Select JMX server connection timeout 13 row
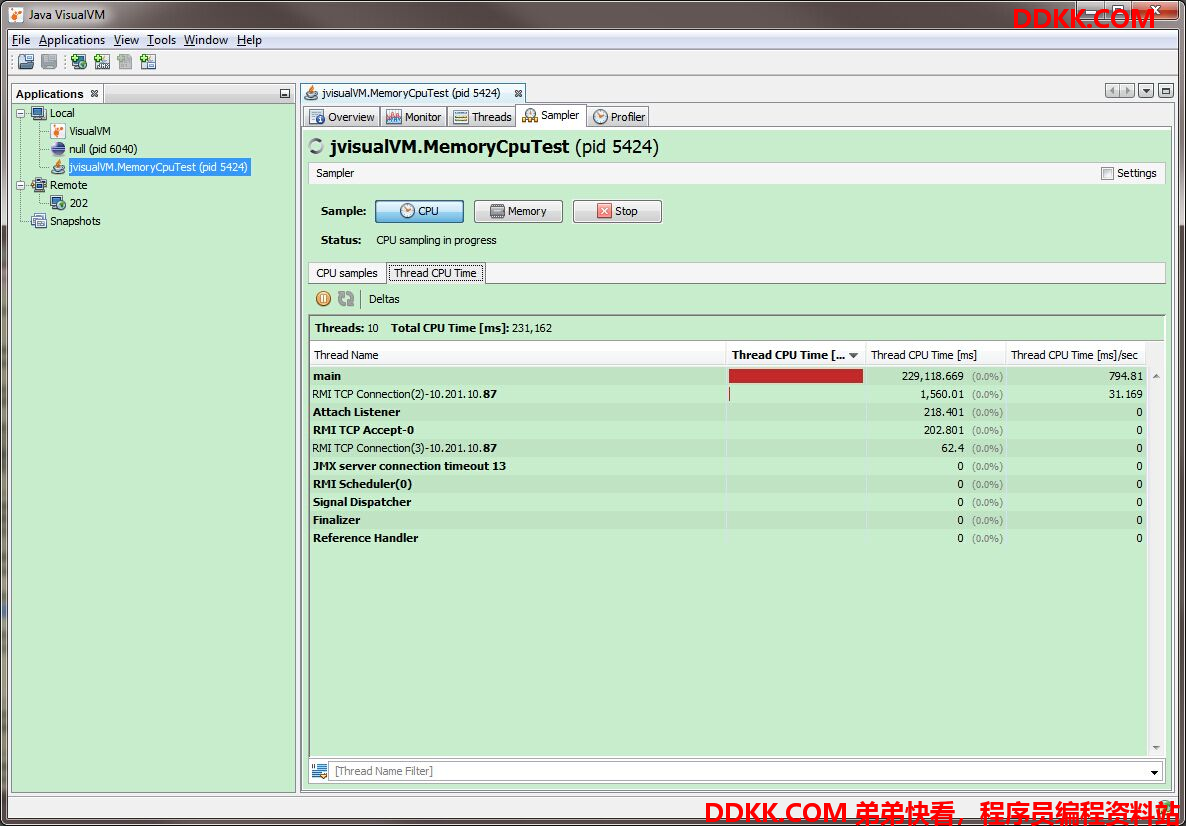 click(x=728, y=466)
